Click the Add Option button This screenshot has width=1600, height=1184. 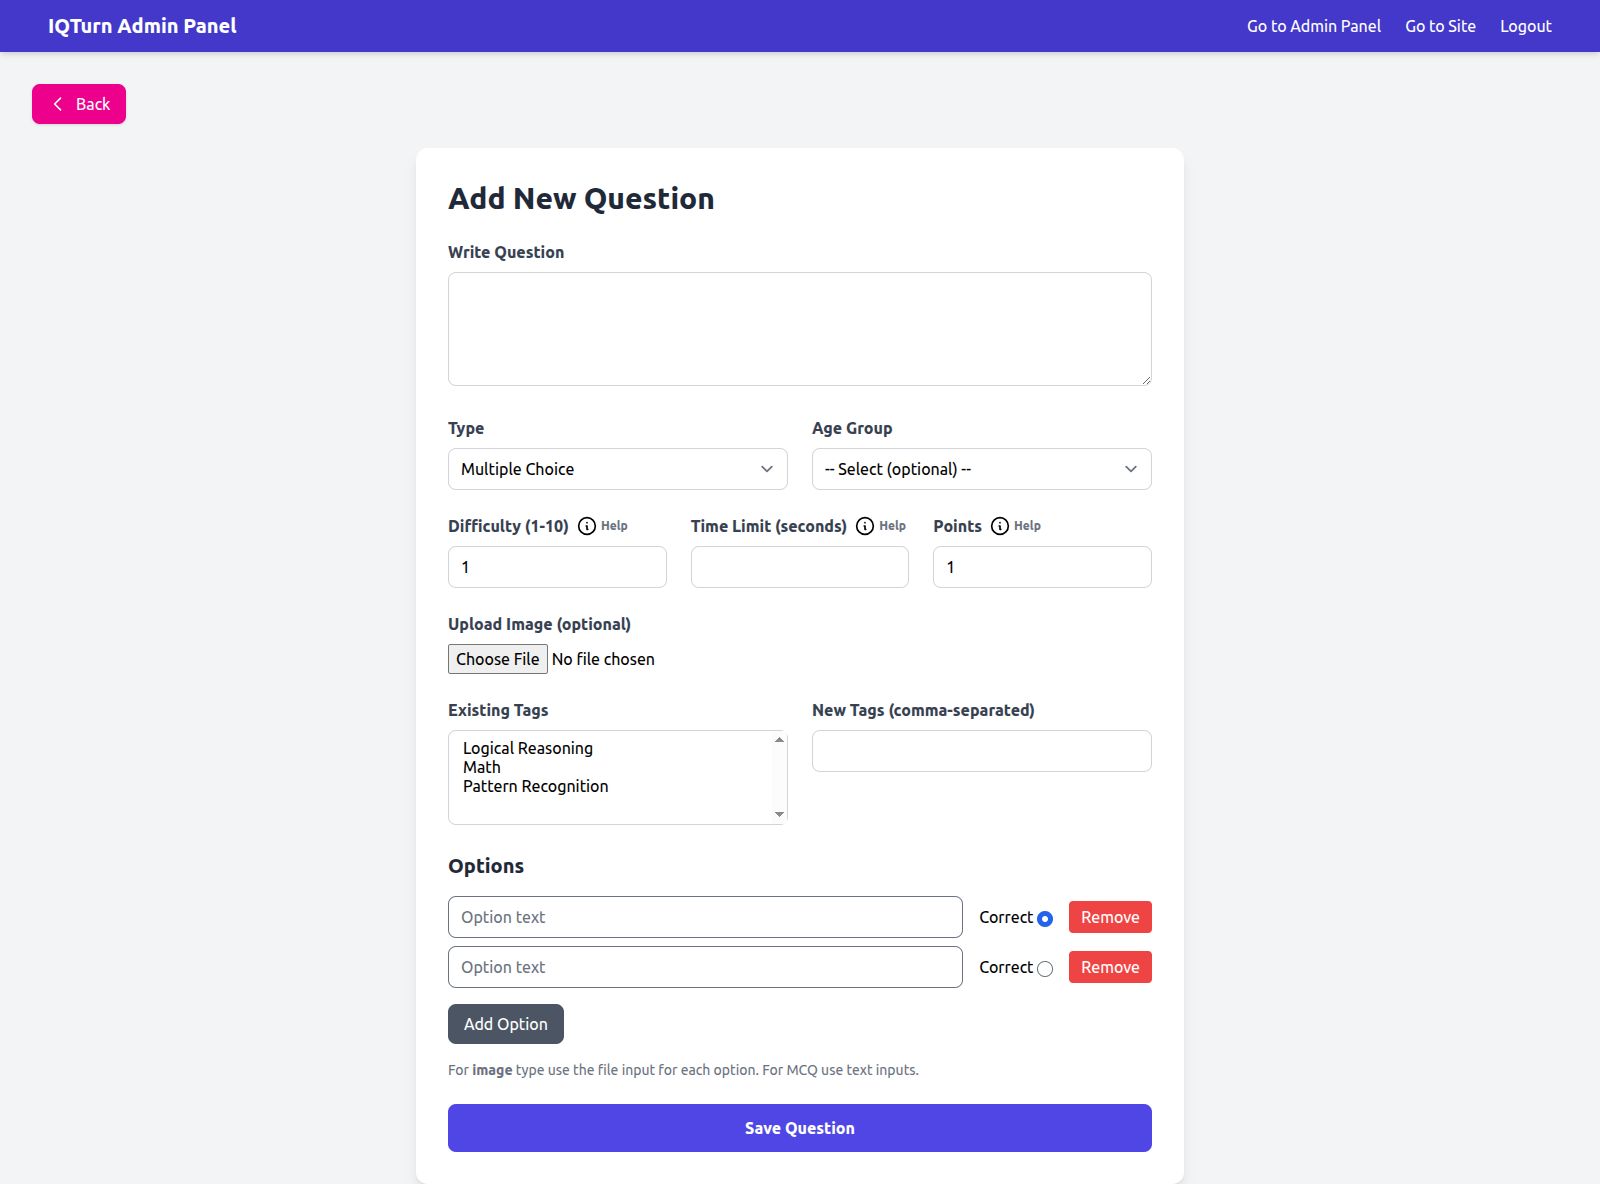(x=505, y=1024)
